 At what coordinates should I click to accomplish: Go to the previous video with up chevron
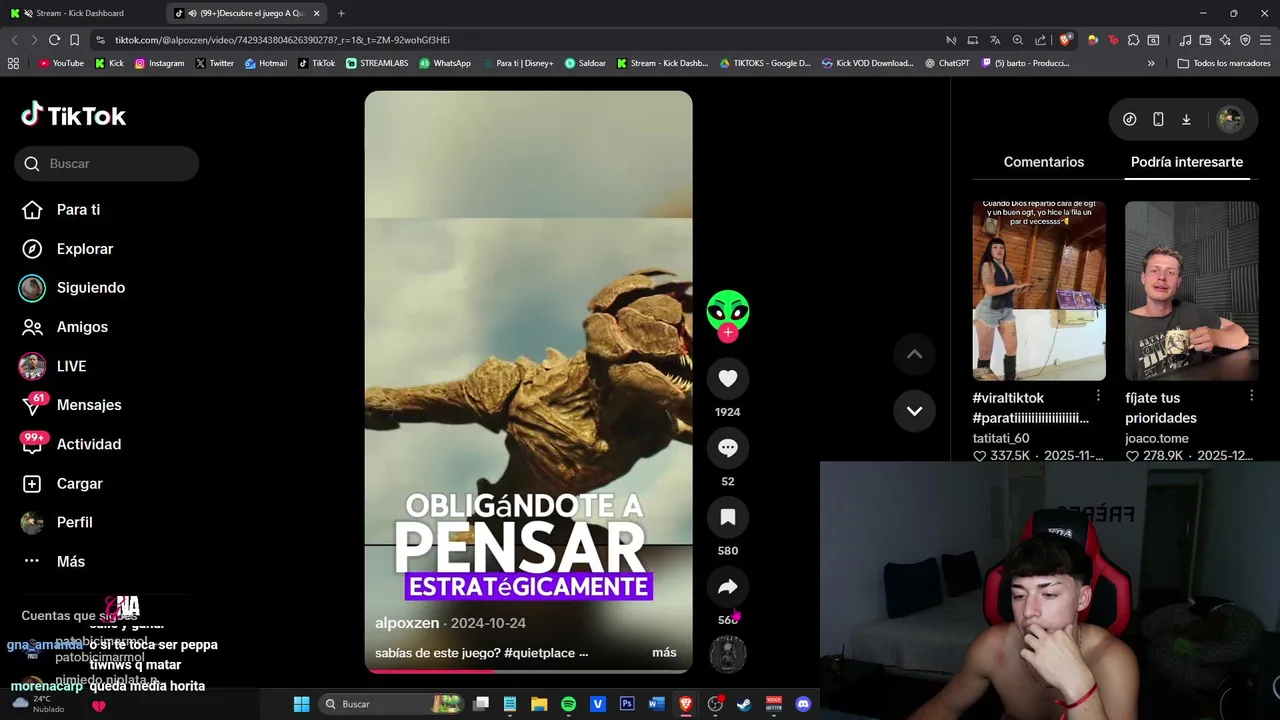tap(914, 354)
